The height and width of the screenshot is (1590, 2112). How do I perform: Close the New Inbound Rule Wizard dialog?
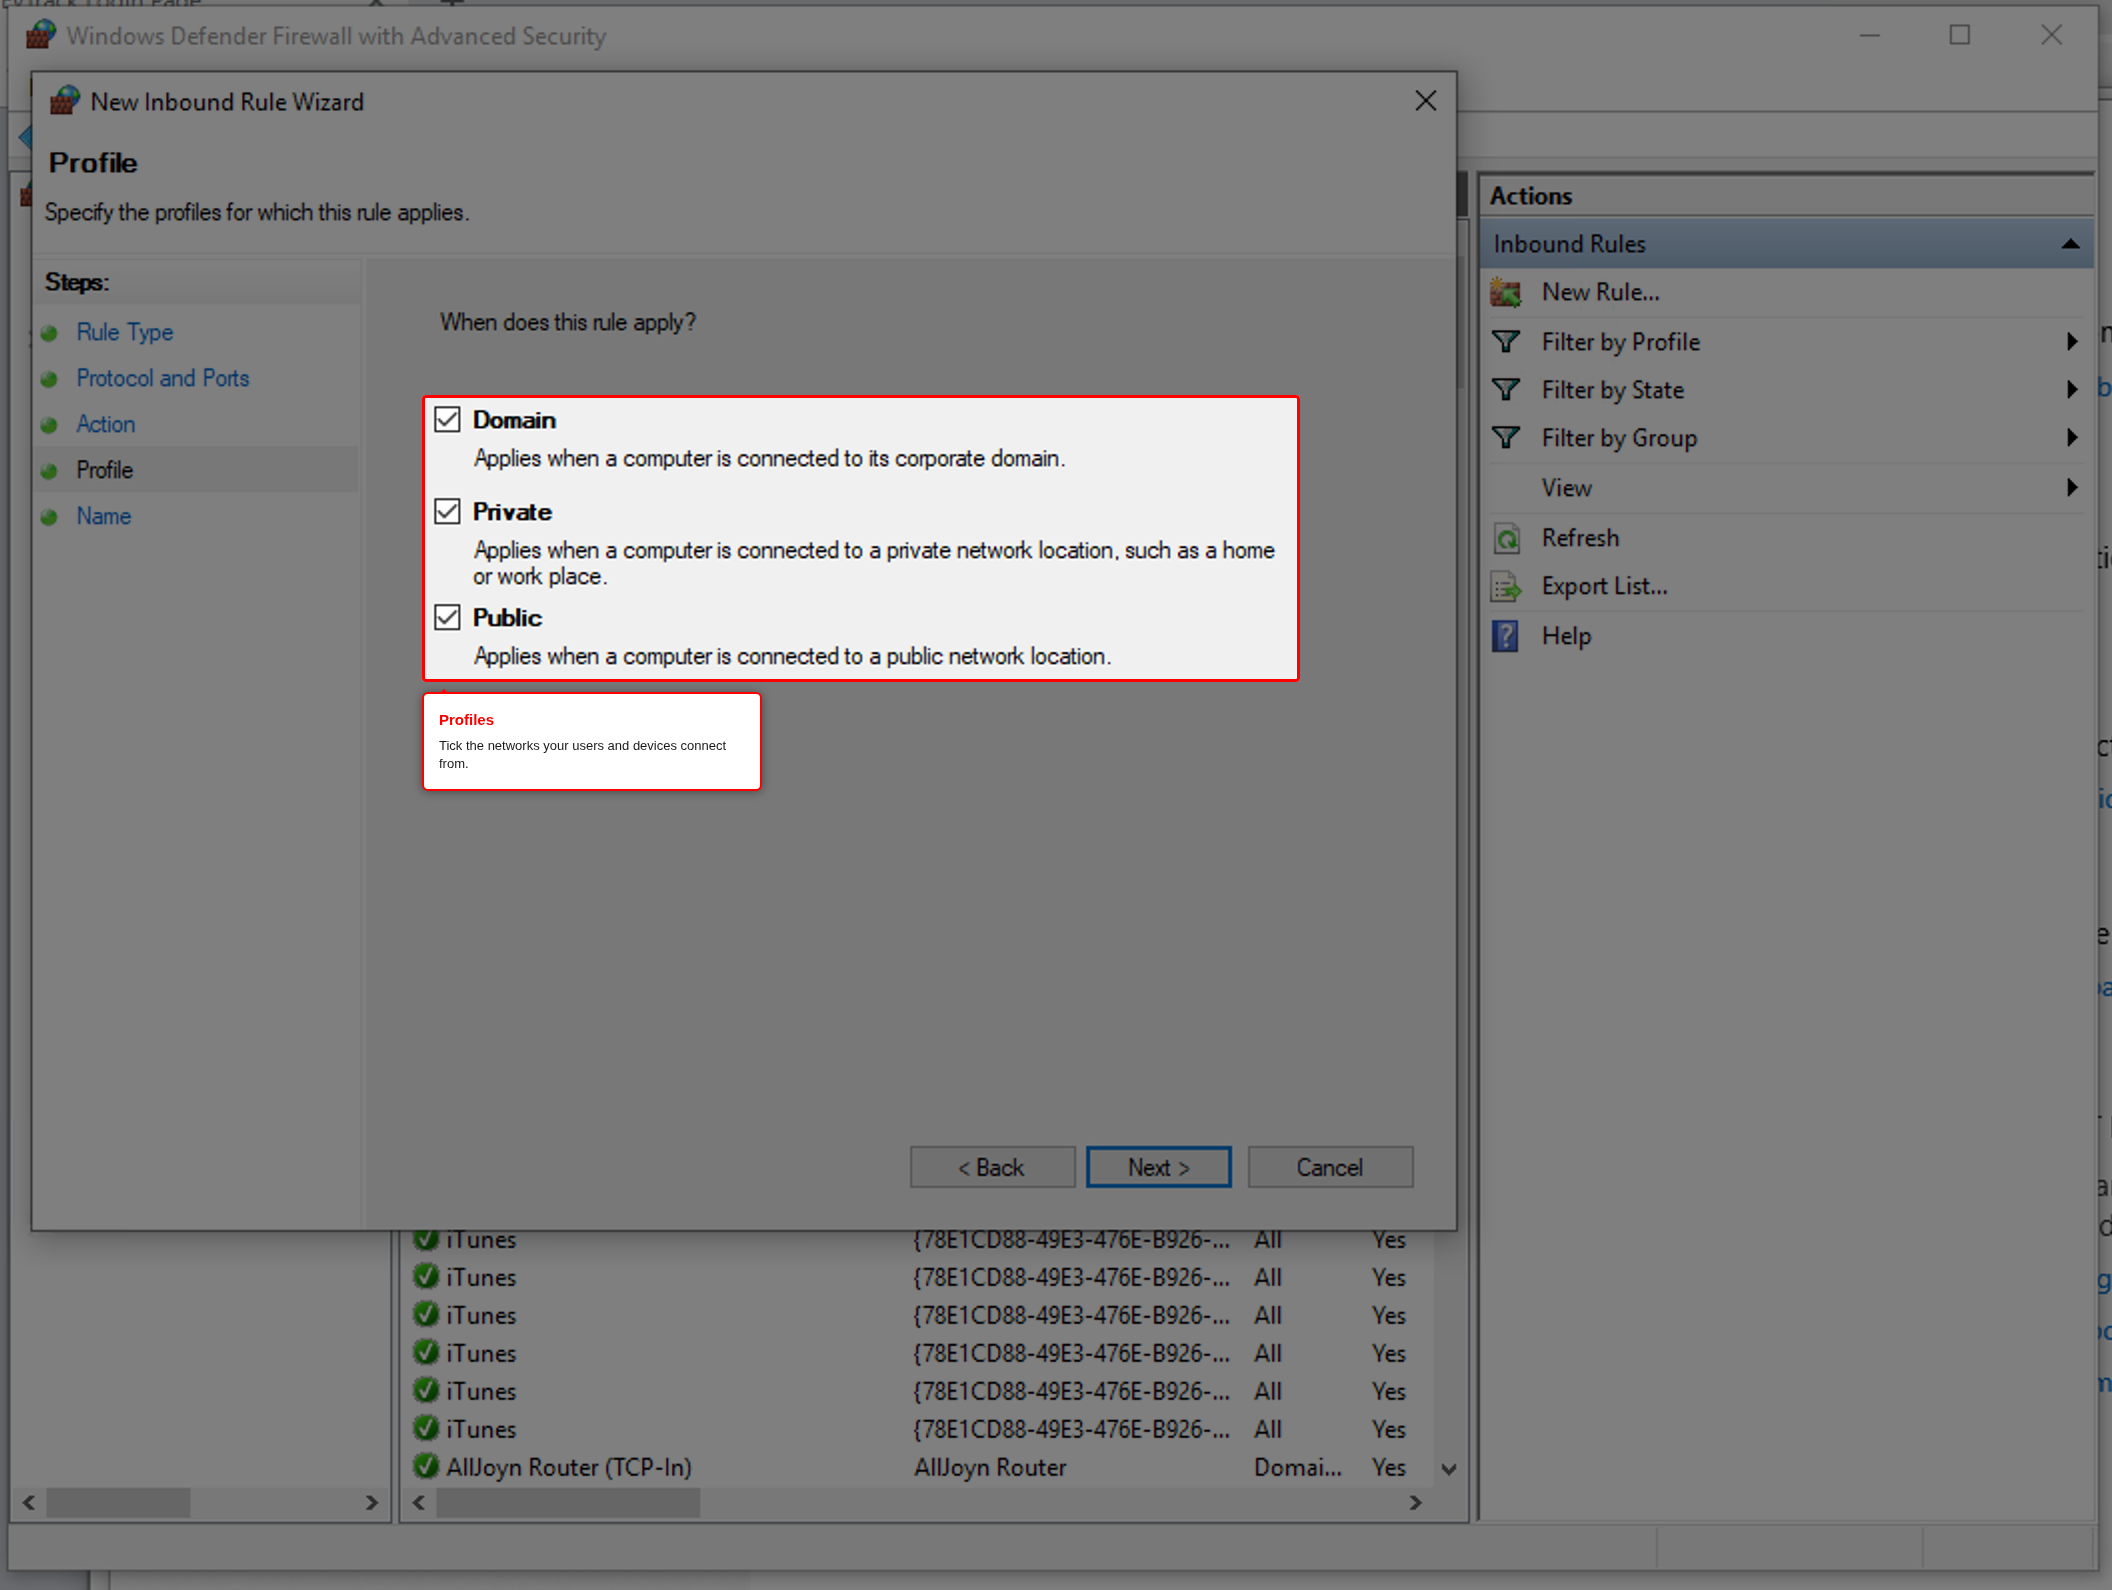[1425, 101]
